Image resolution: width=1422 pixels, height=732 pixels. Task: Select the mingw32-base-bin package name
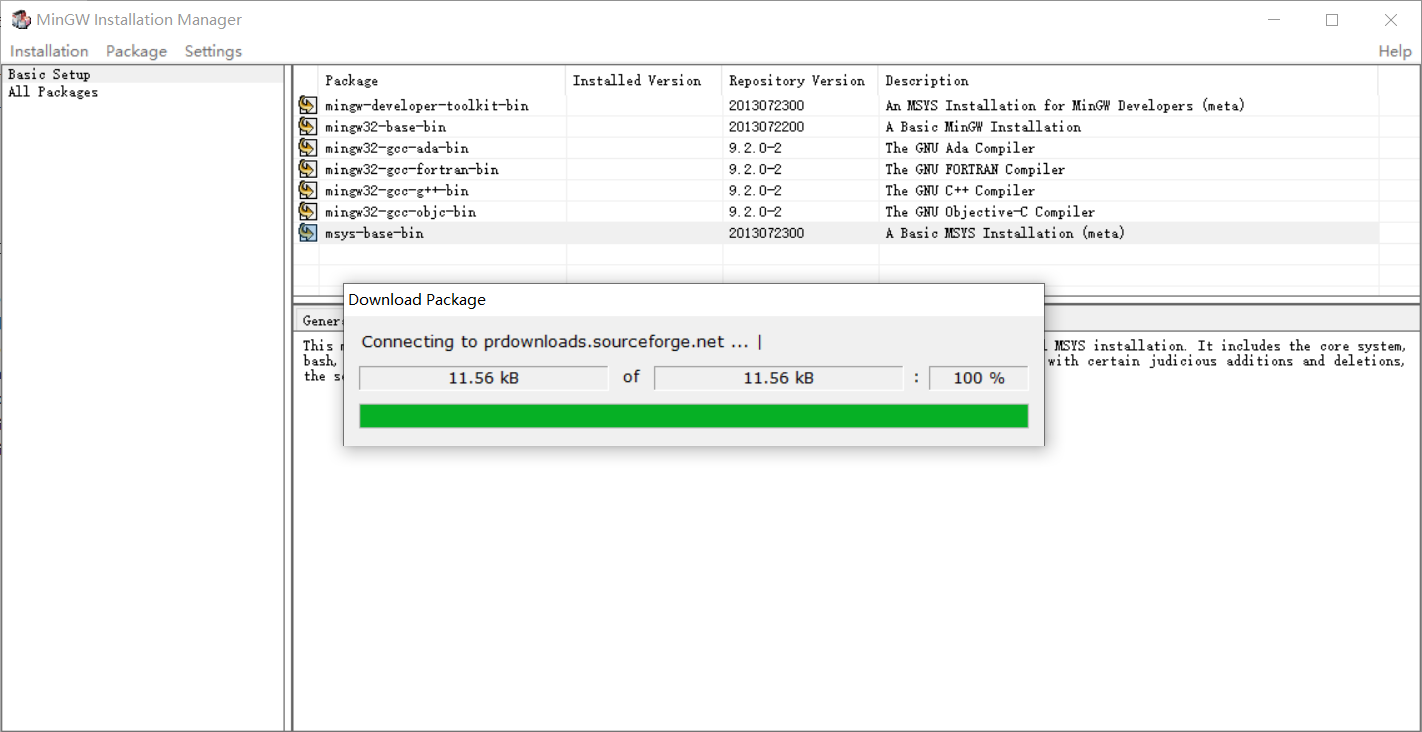(386, 127)
